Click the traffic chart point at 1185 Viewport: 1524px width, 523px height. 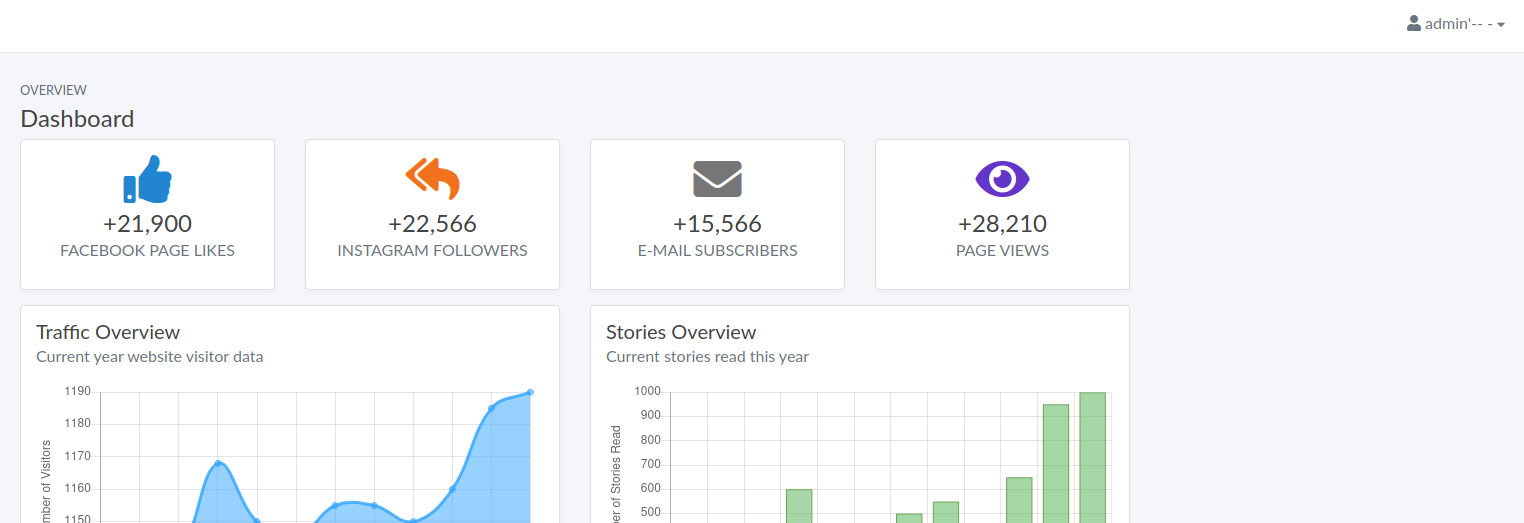(491, 408)
